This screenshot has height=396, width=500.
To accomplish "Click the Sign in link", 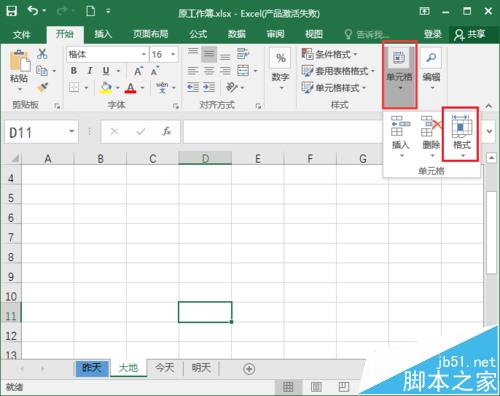I will coord(432,34).
